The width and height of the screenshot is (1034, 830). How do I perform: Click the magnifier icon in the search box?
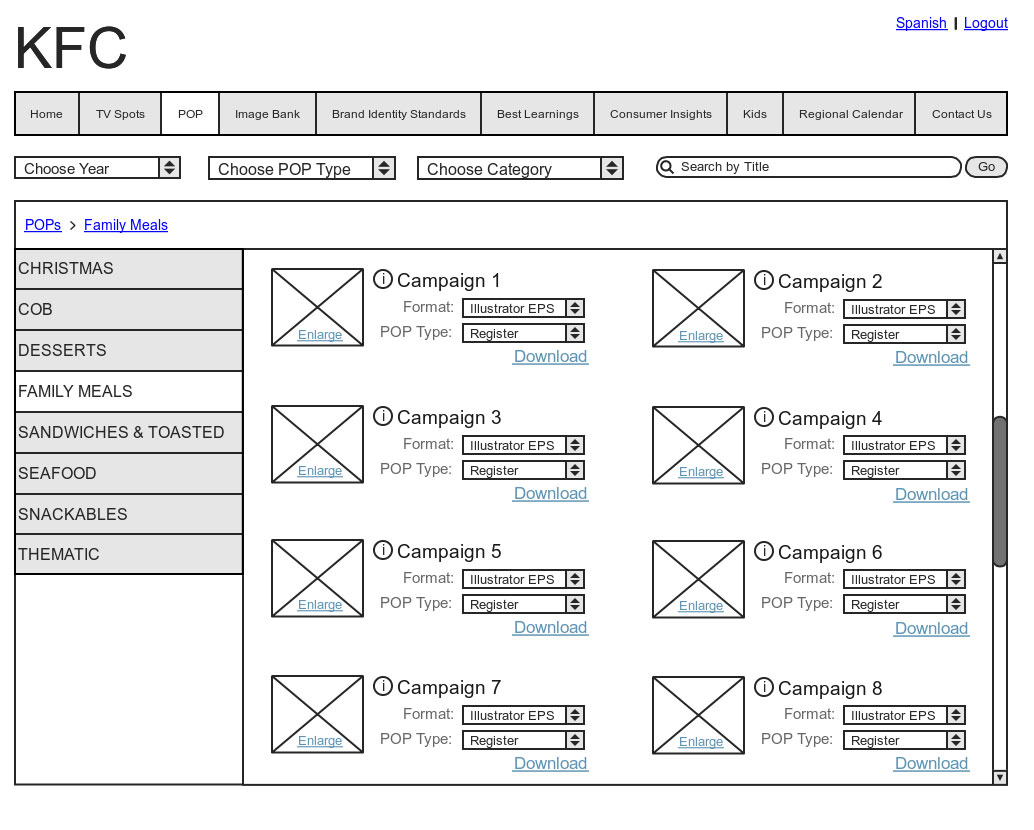(x=667, y=167)
